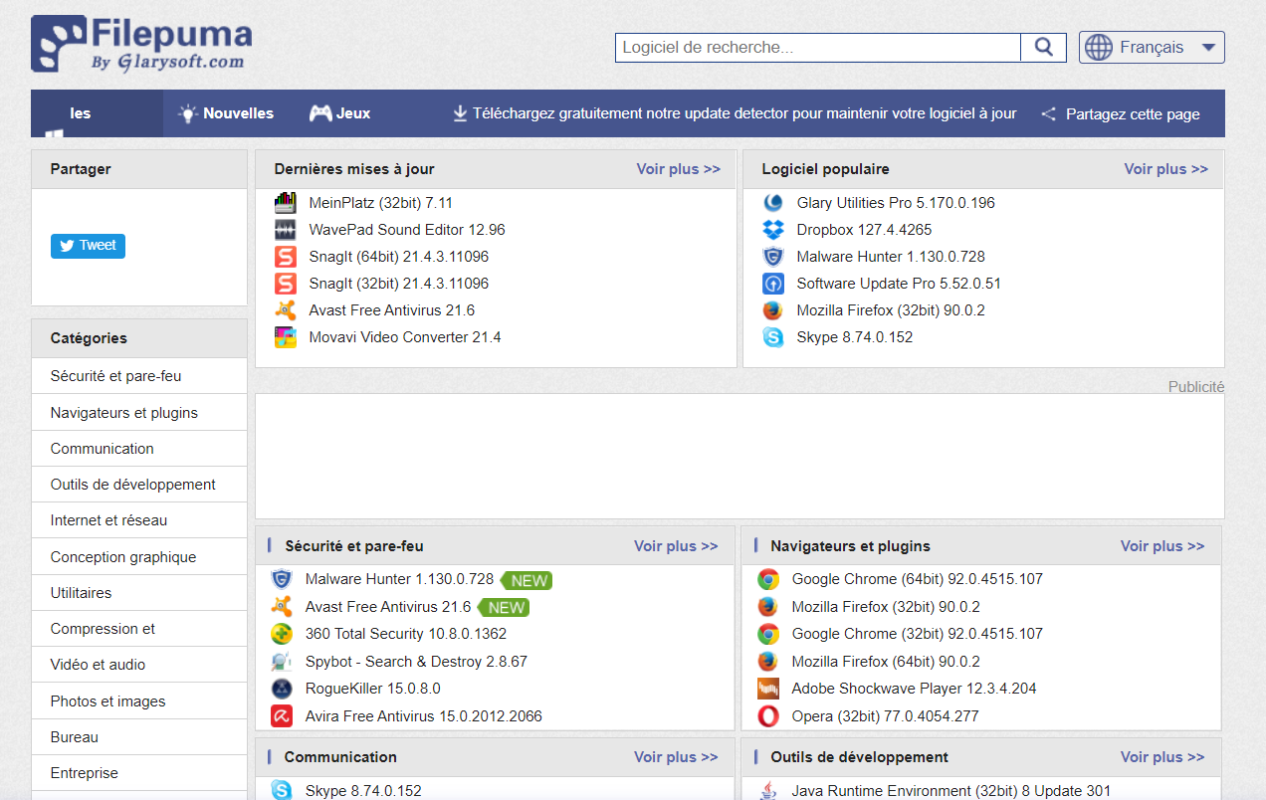1266x800 pixels.
Task: Click the 360 Total Security icon
Action: pos(281,634)
